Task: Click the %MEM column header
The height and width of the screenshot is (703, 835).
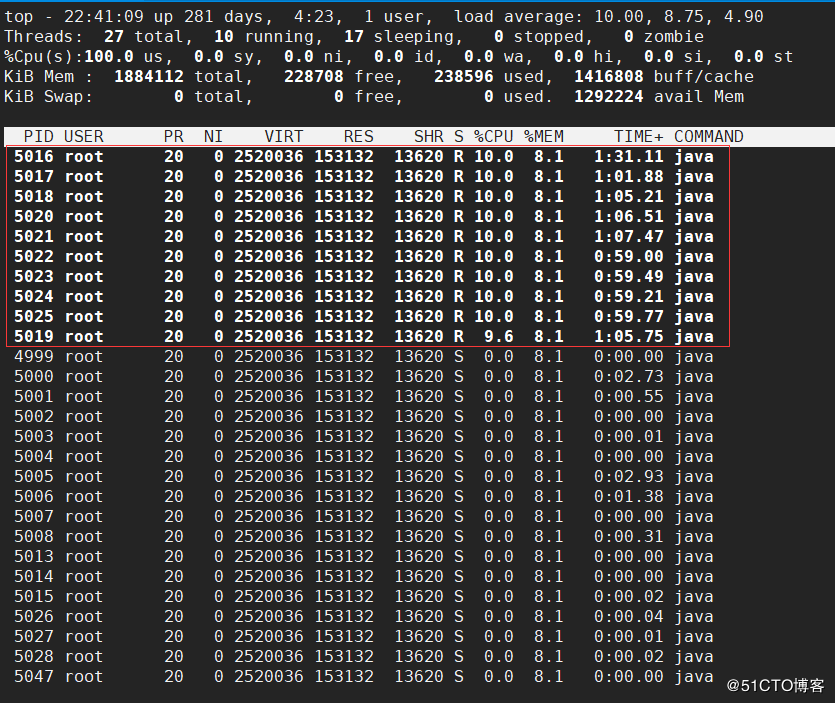Action: [544, 136]
